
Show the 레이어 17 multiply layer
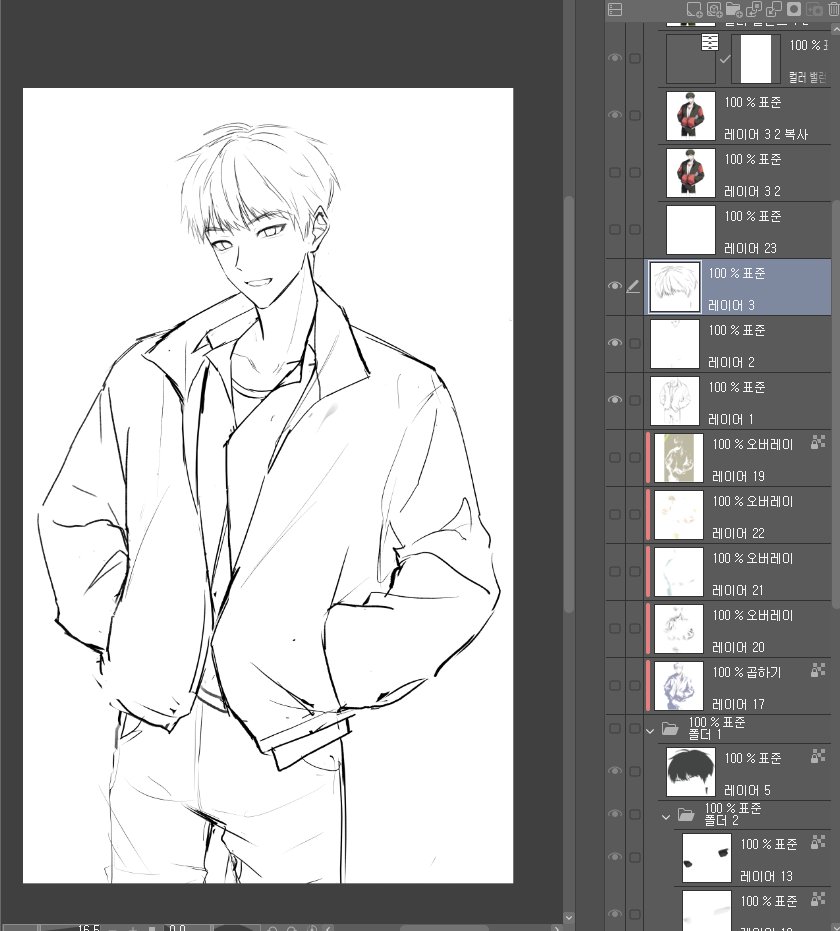pyautogui.click(x=615, y=685)
